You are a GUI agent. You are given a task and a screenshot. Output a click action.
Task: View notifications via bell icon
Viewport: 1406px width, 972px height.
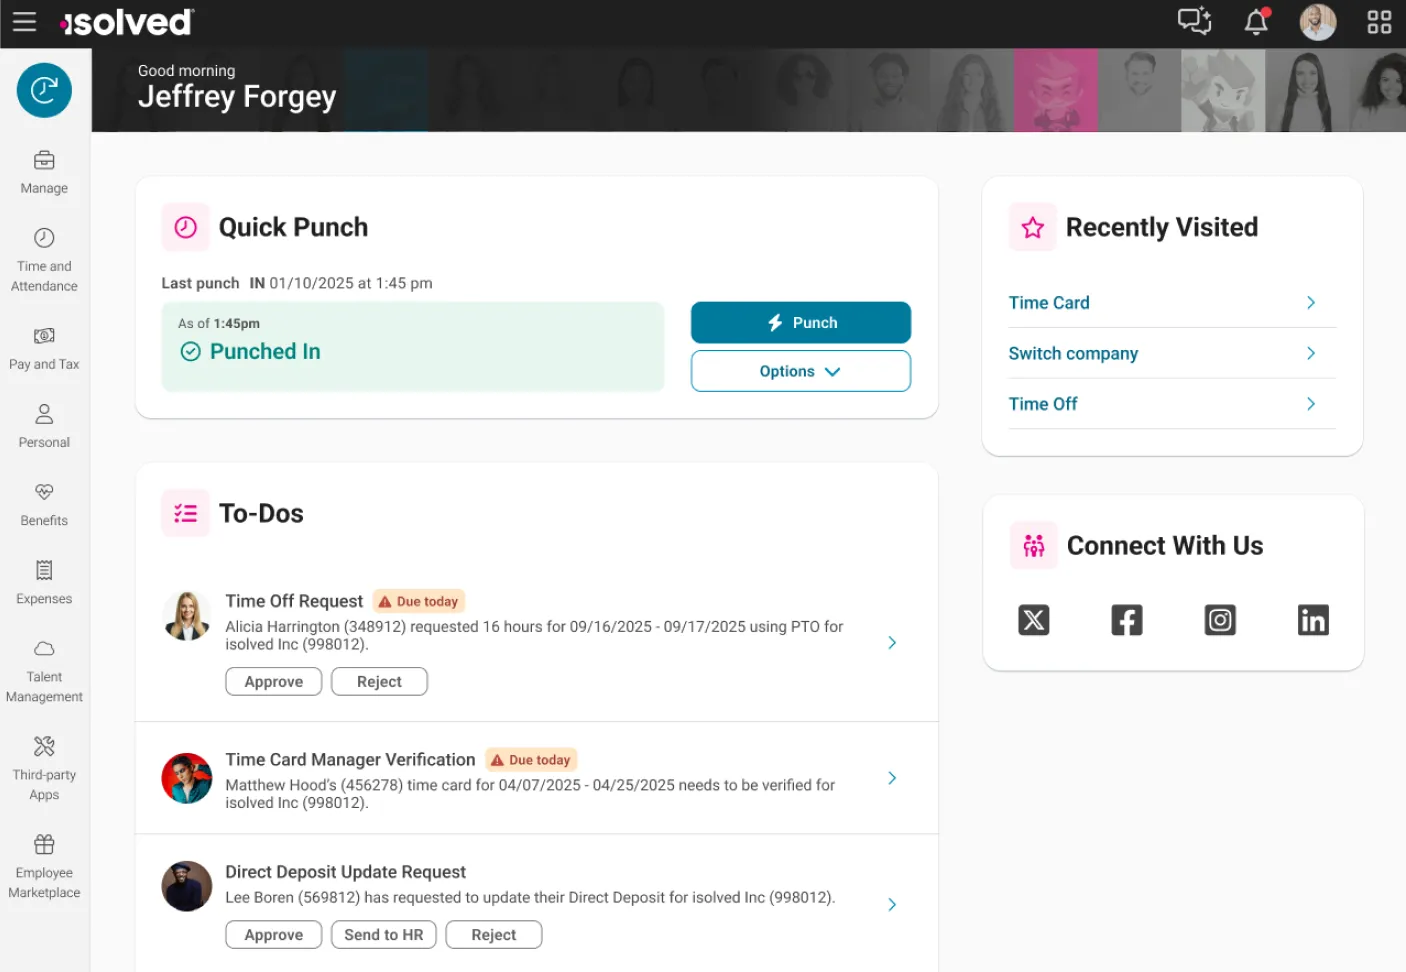[1257, 21]
